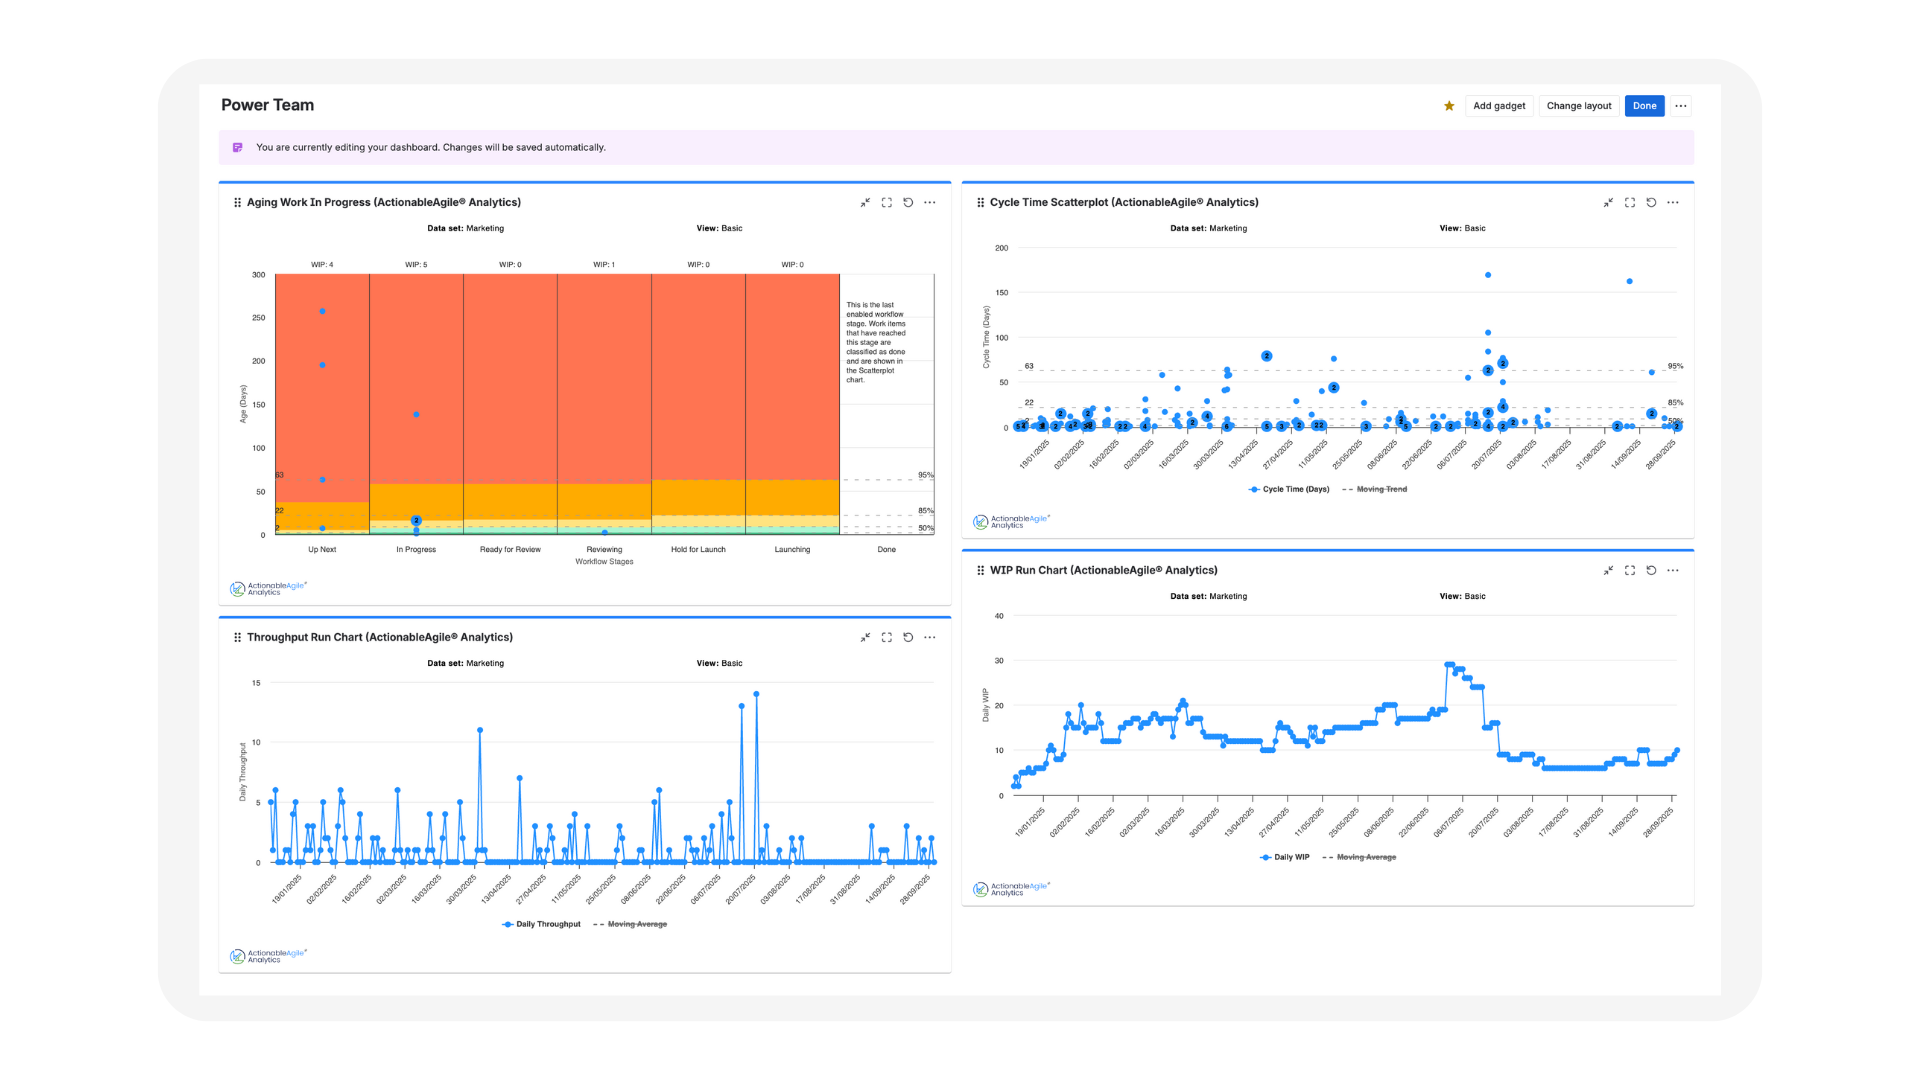The height and width of the screenshot is (1080, 1920).
Task: Click the Add gadget button
Action: click(x=1499, y=106)
